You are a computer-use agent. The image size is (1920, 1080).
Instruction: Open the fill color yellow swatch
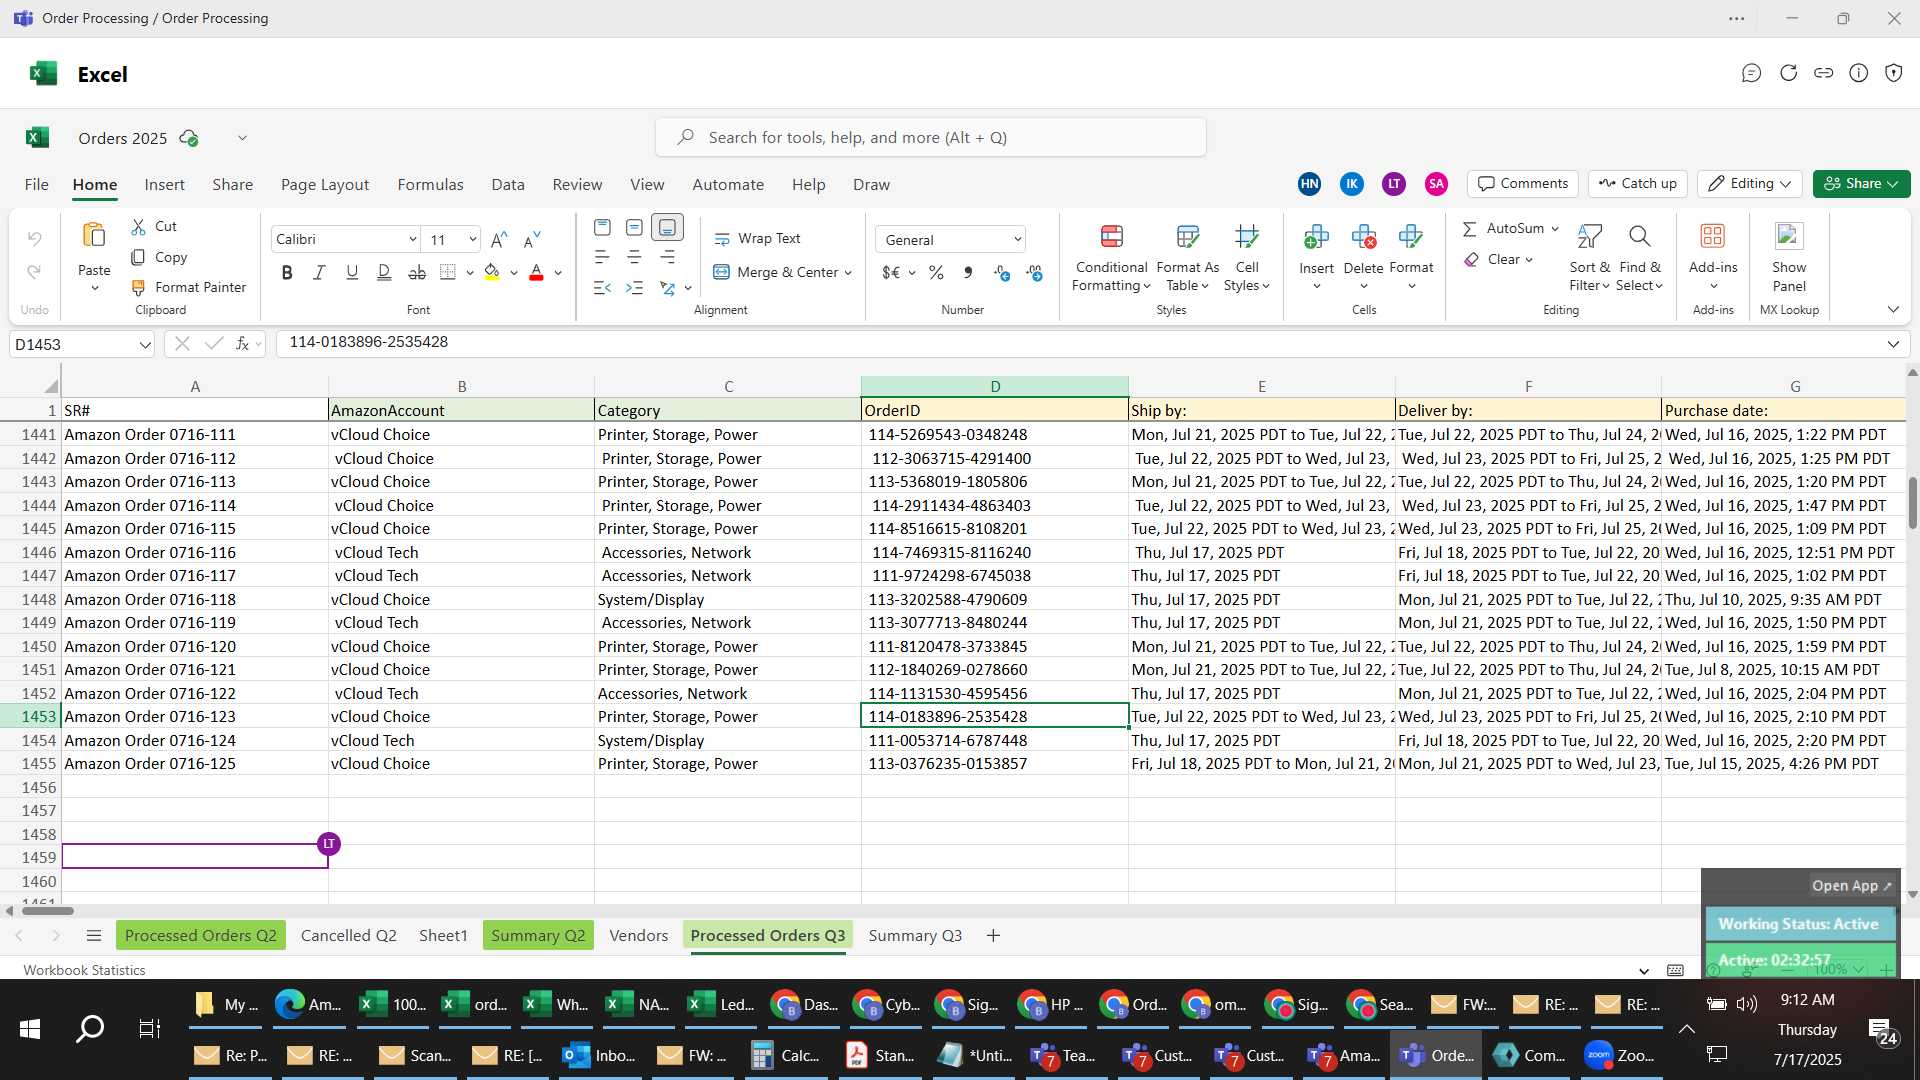492,272
